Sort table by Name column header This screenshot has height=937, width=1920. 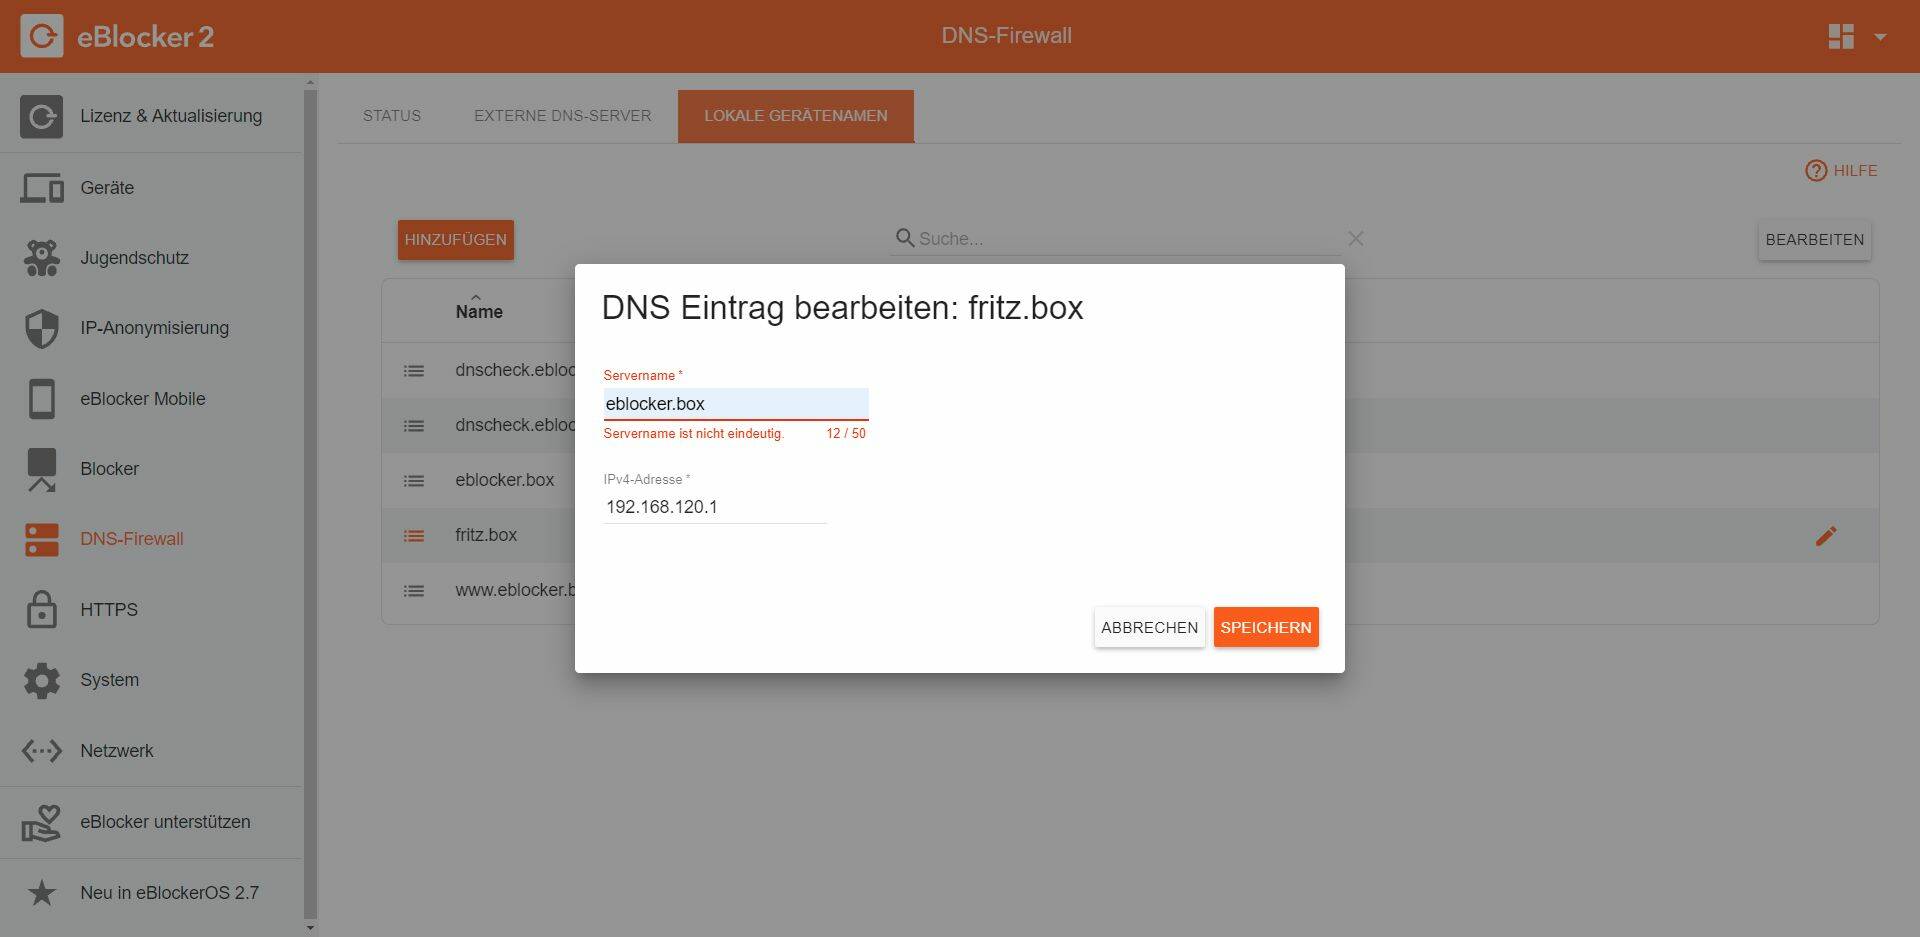479,311
